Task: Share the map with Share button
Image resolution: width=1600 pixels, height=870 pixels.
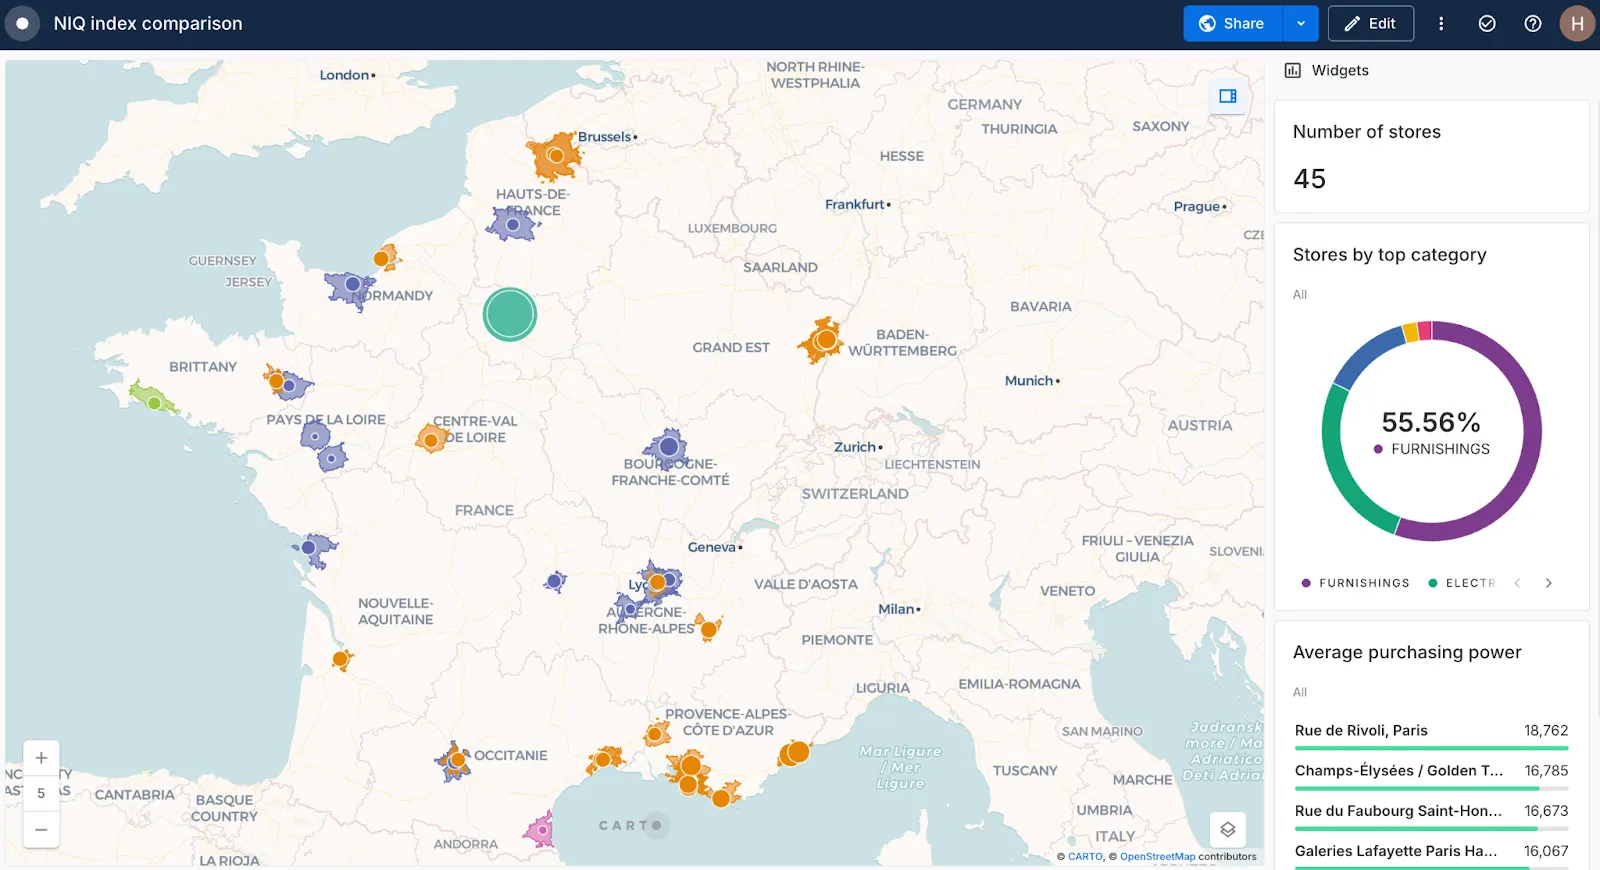Action: (x=1232, y=23)
